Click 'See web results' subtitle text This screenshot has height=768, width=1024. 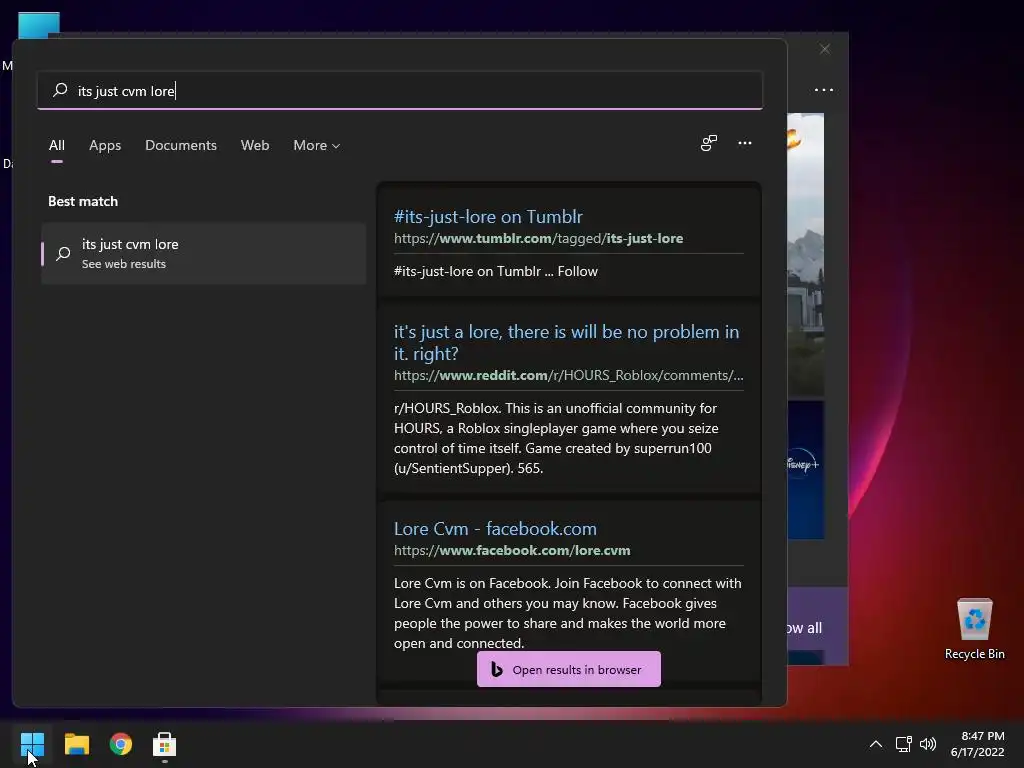pos(123,264)
